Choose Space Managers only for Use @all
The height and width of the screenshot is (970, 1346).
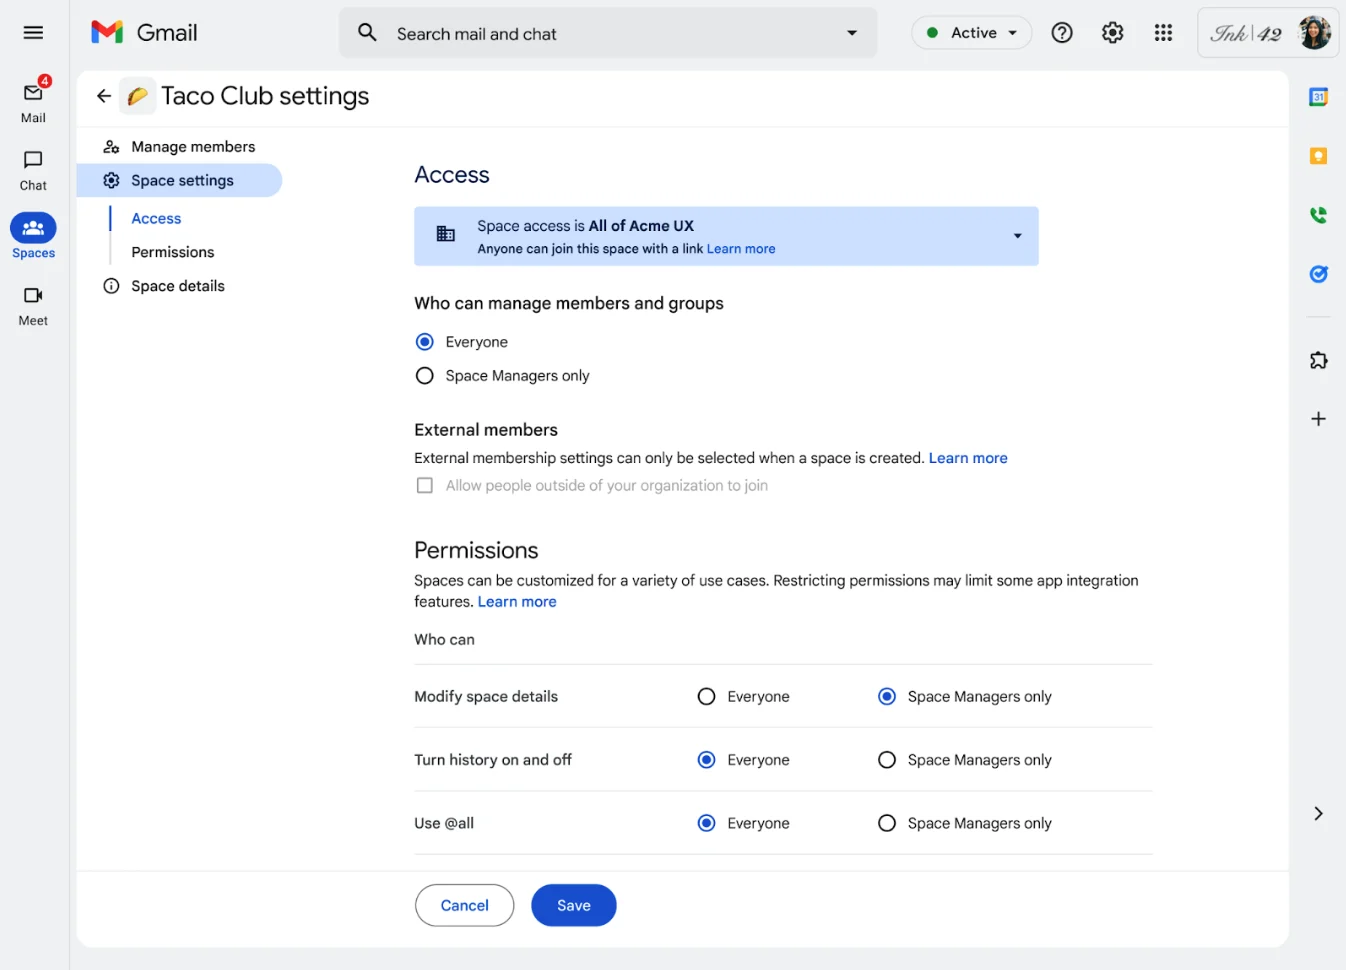(886, 822)
